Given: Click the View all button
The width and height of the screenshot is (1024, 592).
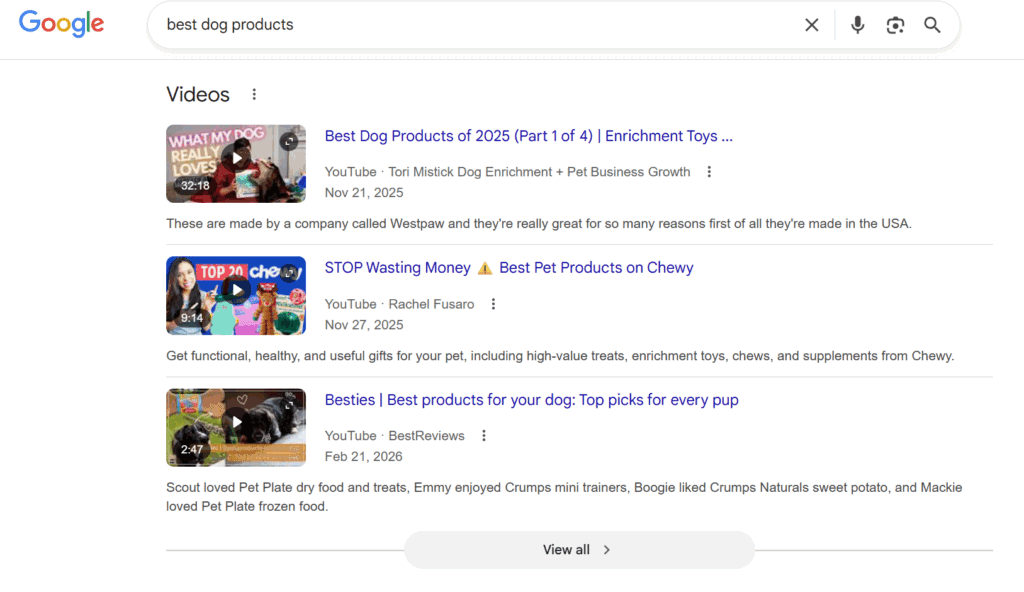Looking at the screenshot, I should (x=579, y=550).
